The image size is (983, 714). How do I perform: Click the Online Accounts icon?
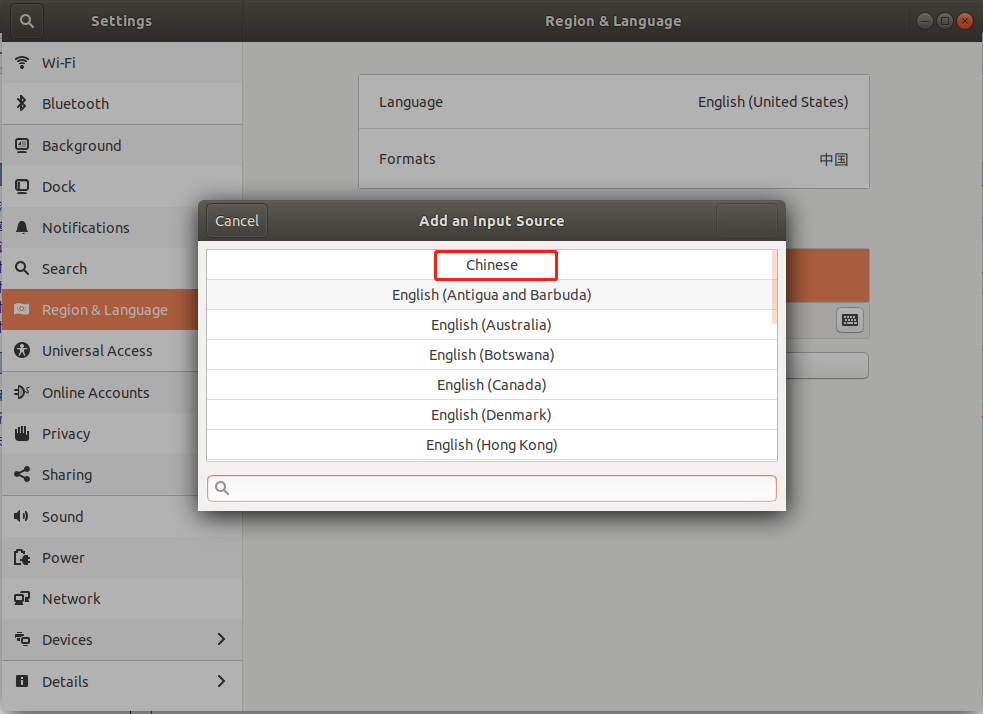21,392
